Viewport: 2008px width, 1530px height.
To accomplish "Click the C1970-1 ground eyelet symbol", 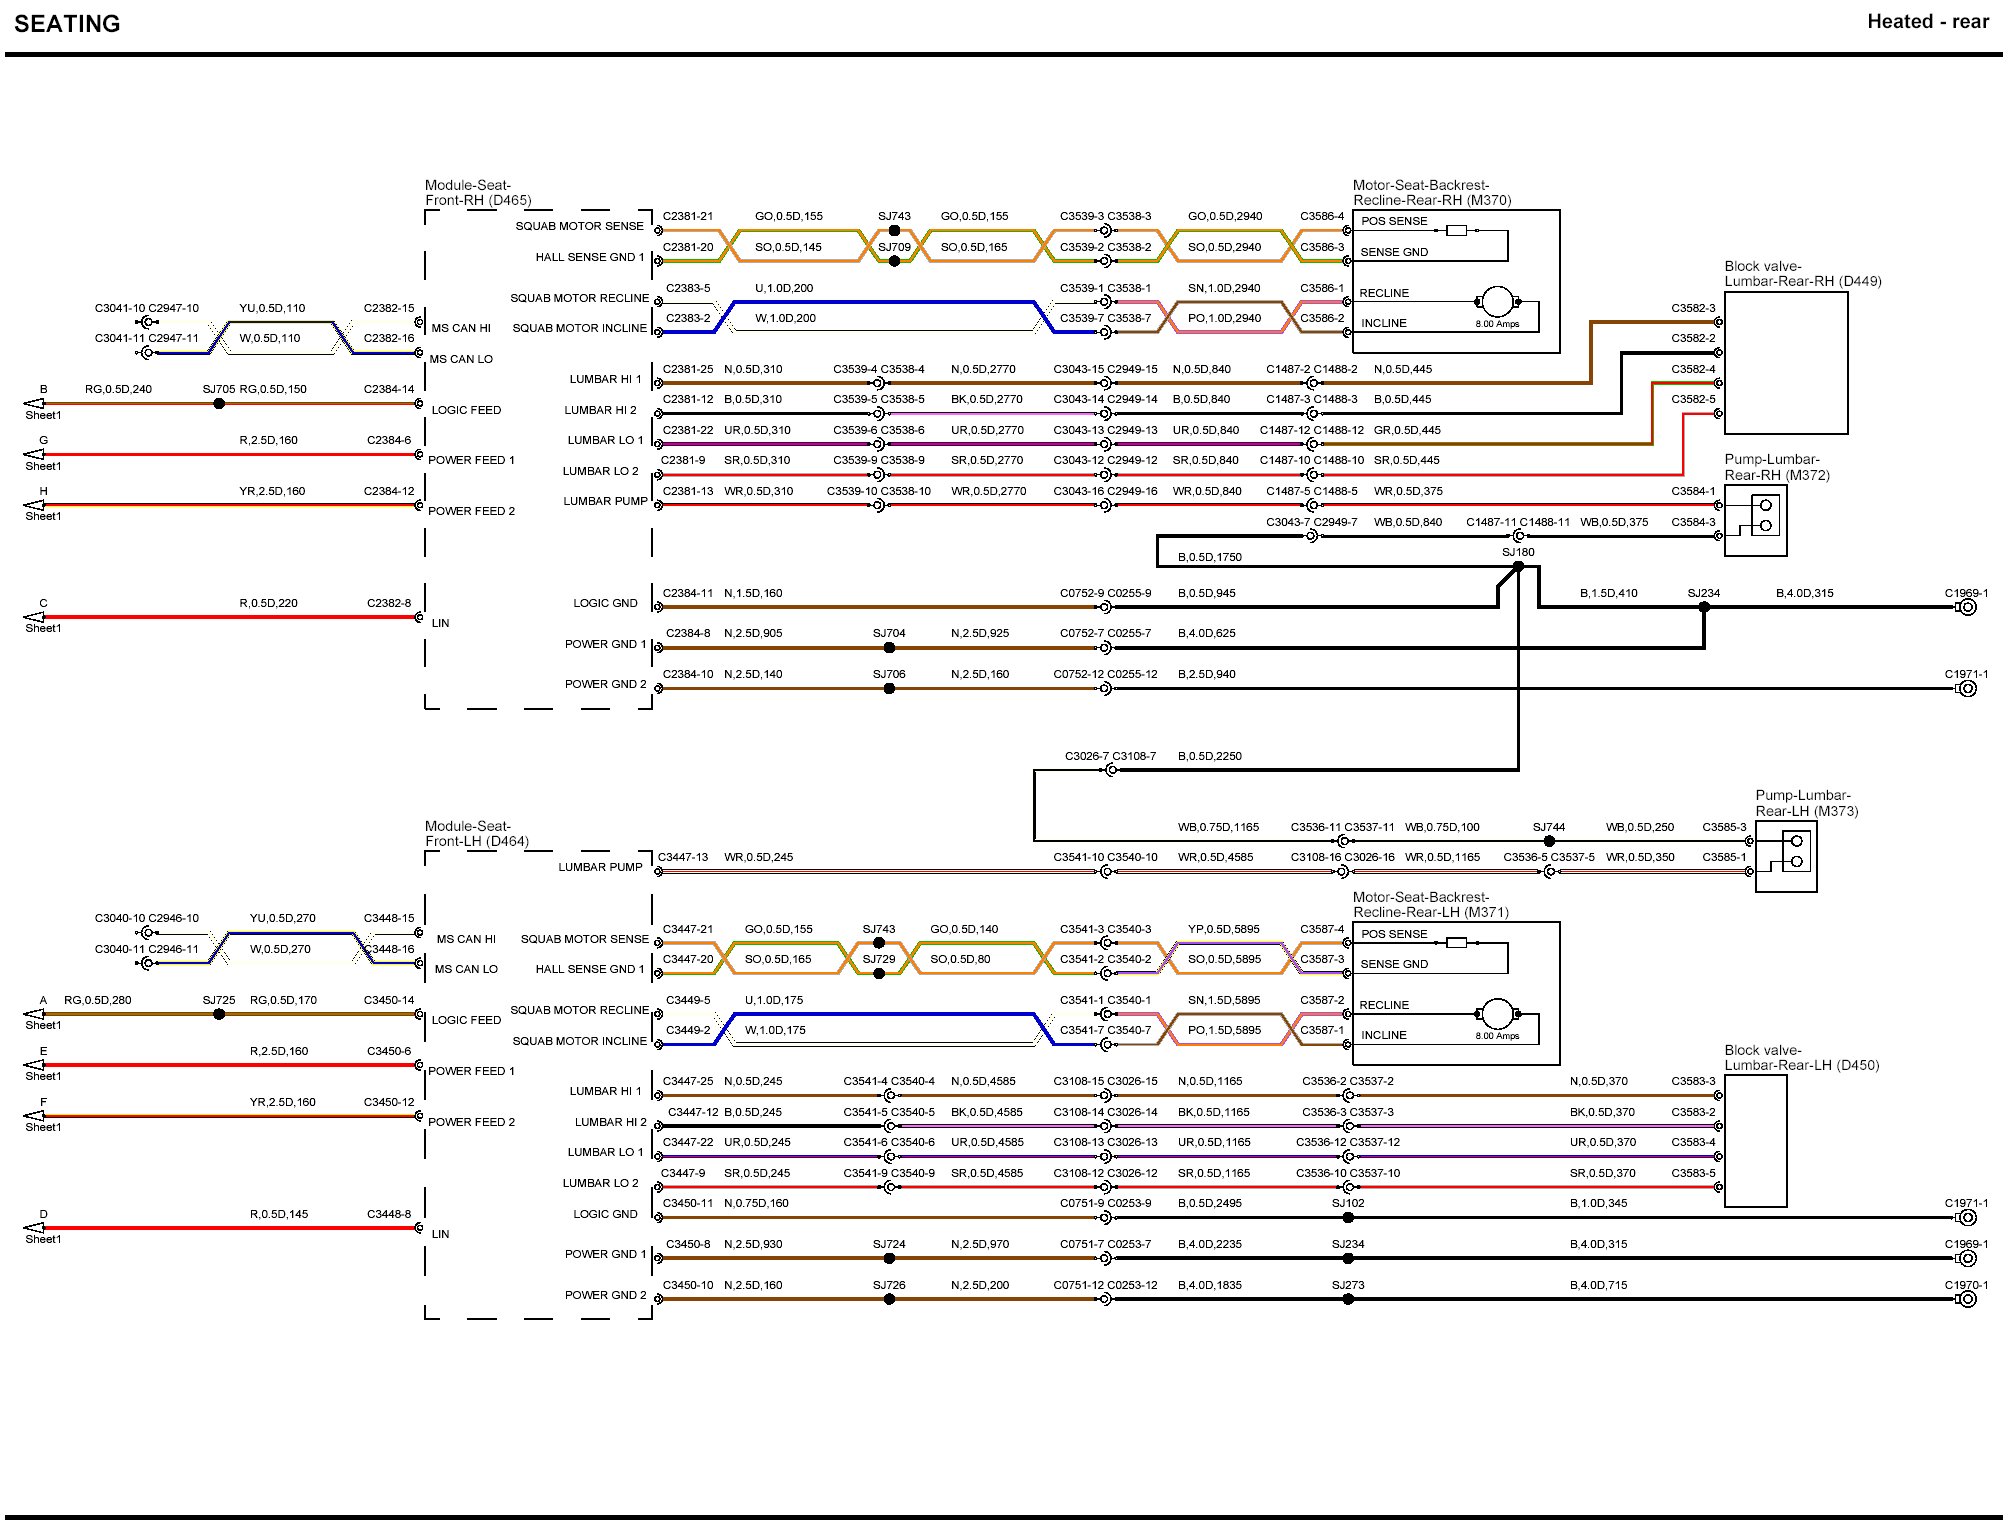I will point(1967,1299).
